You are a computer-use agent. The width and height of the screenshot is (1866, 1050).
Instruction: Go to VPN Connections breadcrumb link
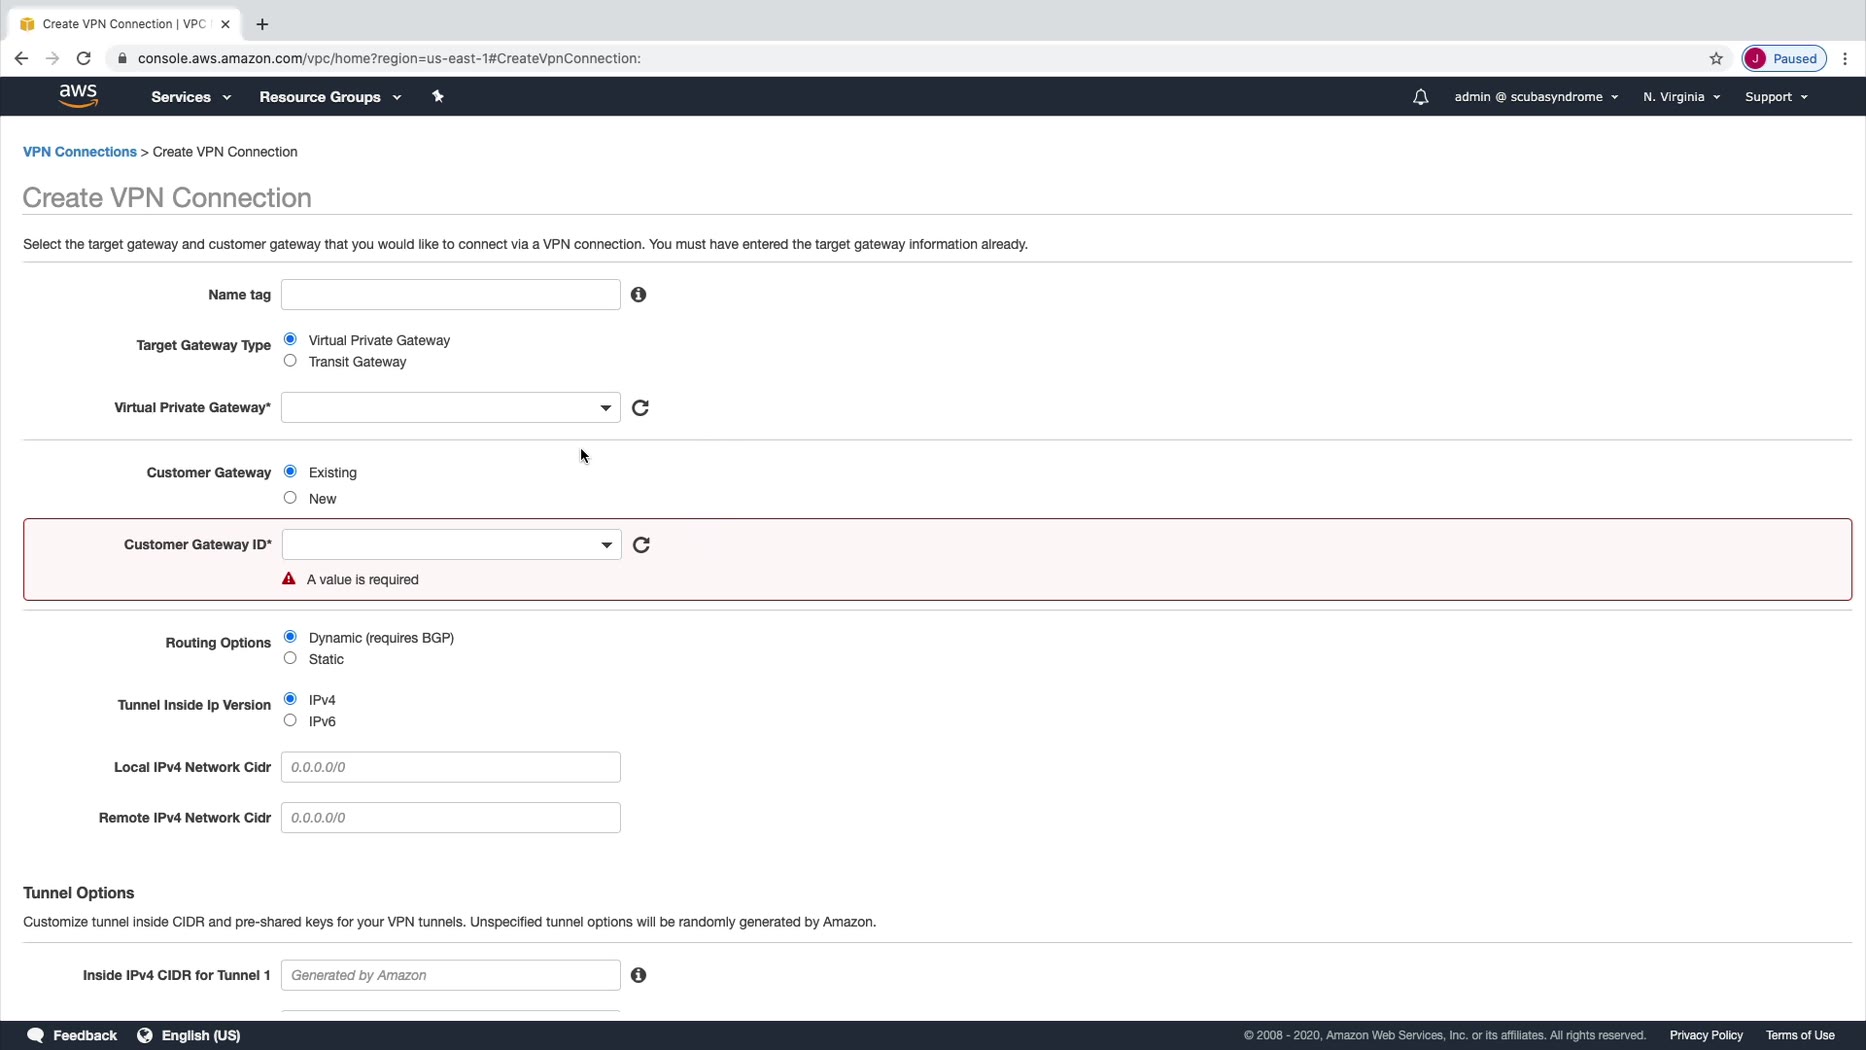pyautogui.click(x=79, y=152)
